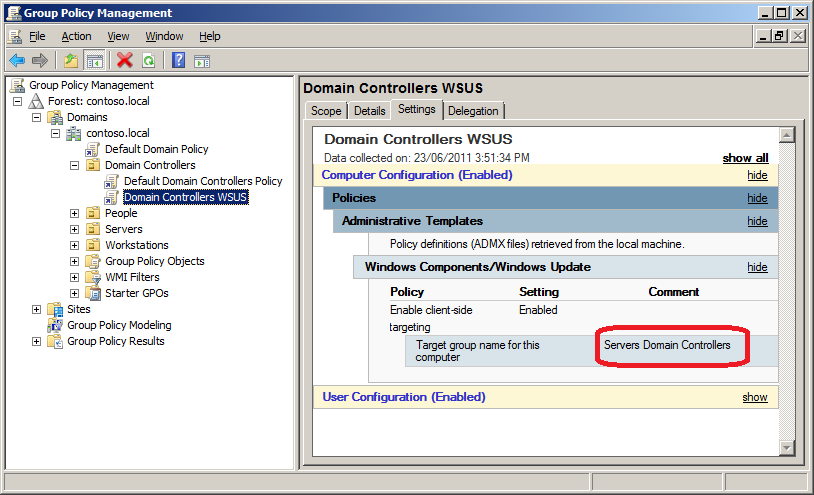Click the Up one level folder icon
The height and width of the screenshot is (495, 814).
tap(72, 60)
